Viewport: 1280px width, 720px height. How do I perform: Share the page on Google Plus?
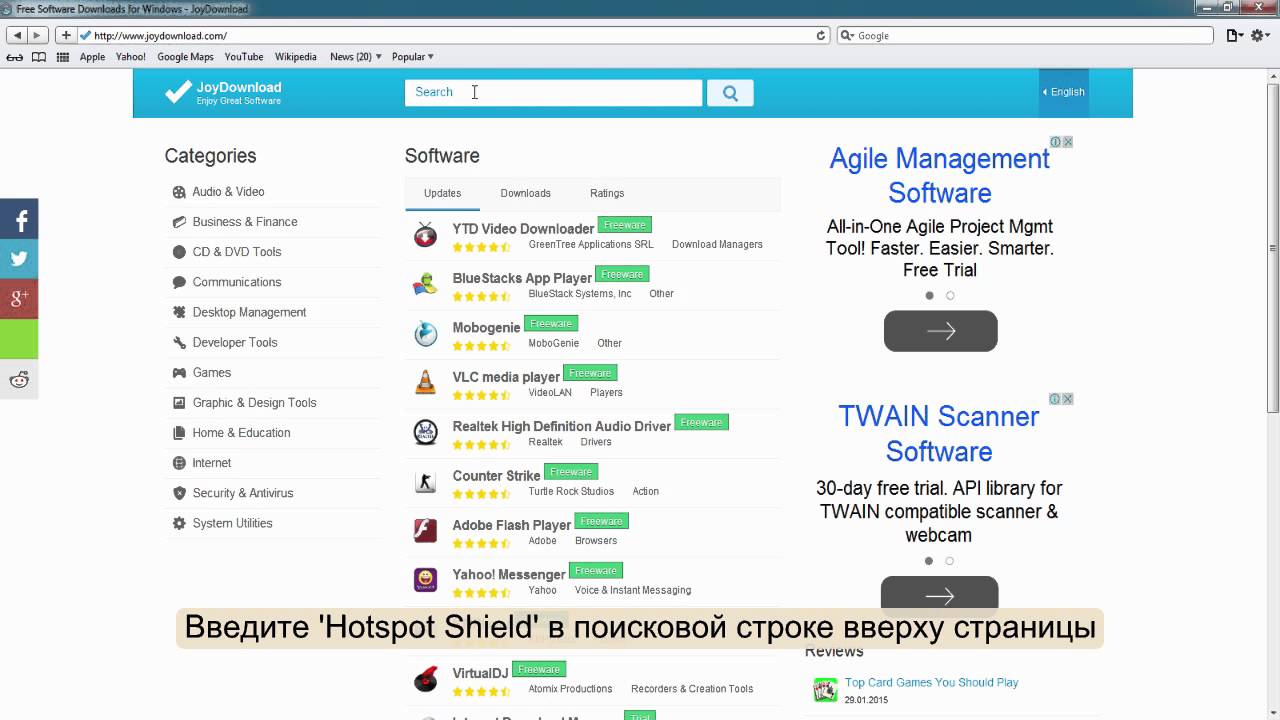[x=19, y=299]
